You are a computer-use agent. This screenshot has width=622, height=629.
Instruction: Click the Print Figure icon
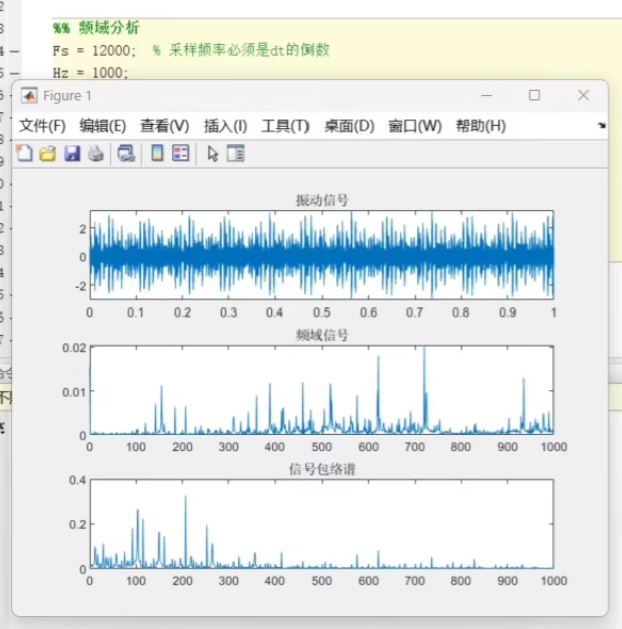96,153
